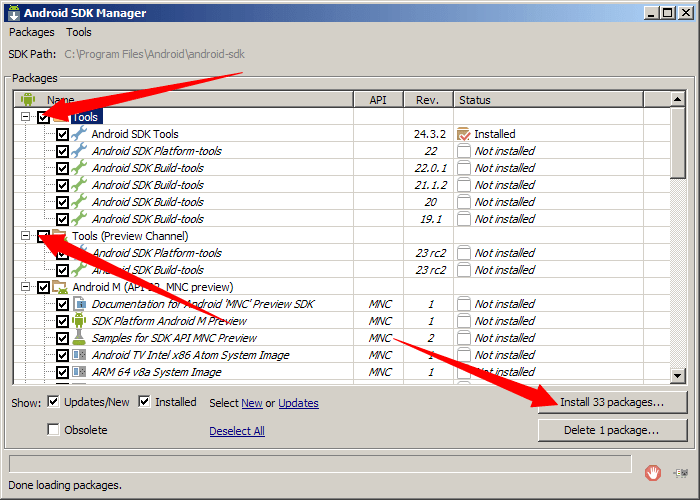This screenshot has width=700, height=500.
Task: Select Samples for SDK API MNC Preview row
Action: [x=342, y=338]
